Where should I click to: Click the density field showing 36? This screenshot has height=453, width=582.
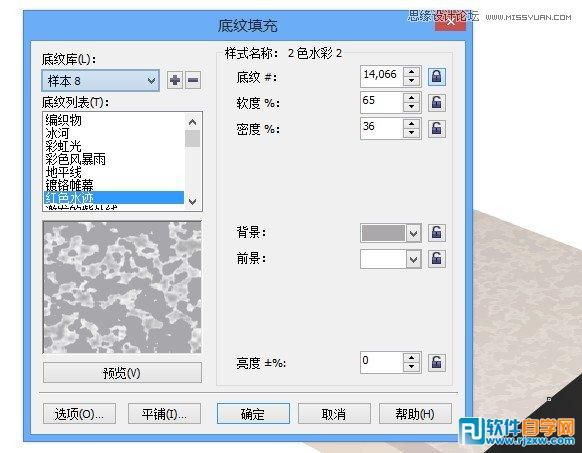(x=382, y=128)
